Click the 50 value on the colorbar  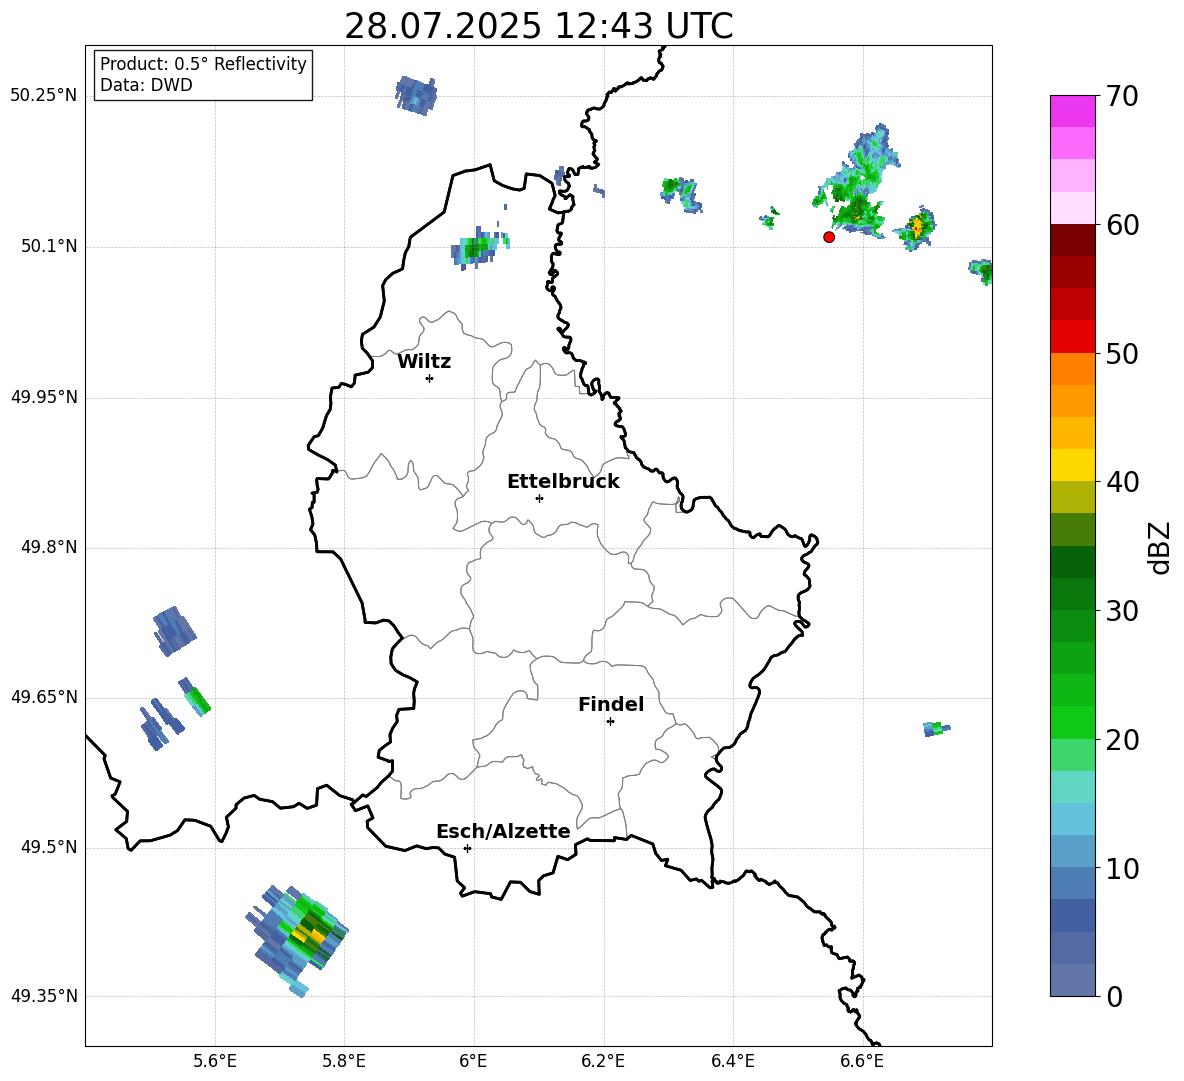(1122, 353)
